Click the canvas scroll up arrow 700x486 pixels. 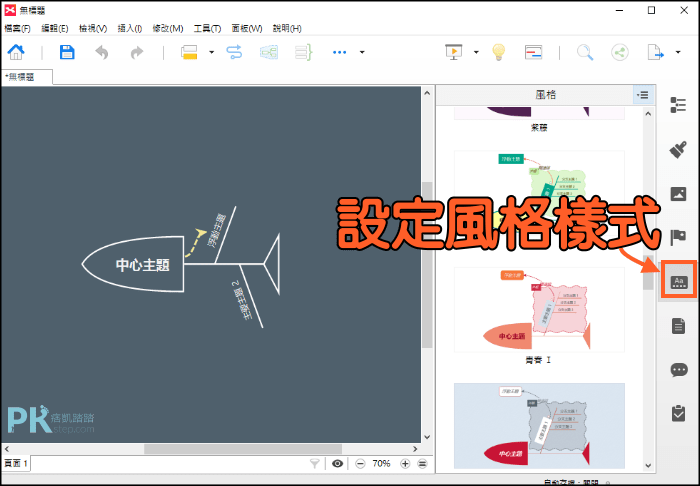point(427,93)
